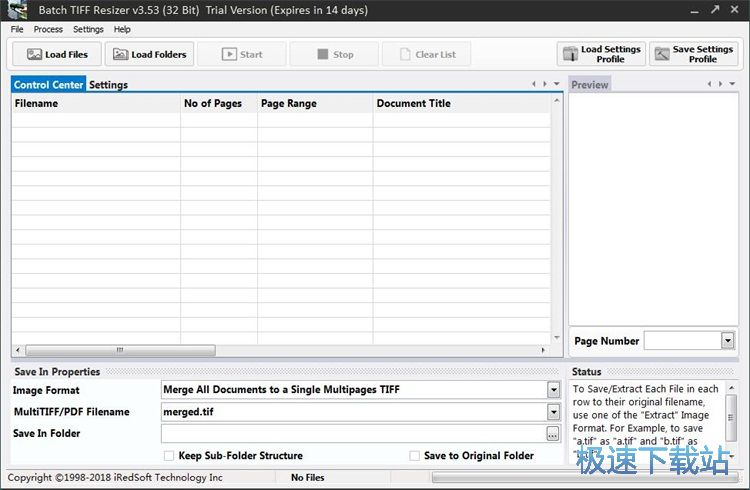Image resolution: width=750 pixels, height=490 pixels.
Task: Expand the Image Format dropdown
Action: point(553,390)
